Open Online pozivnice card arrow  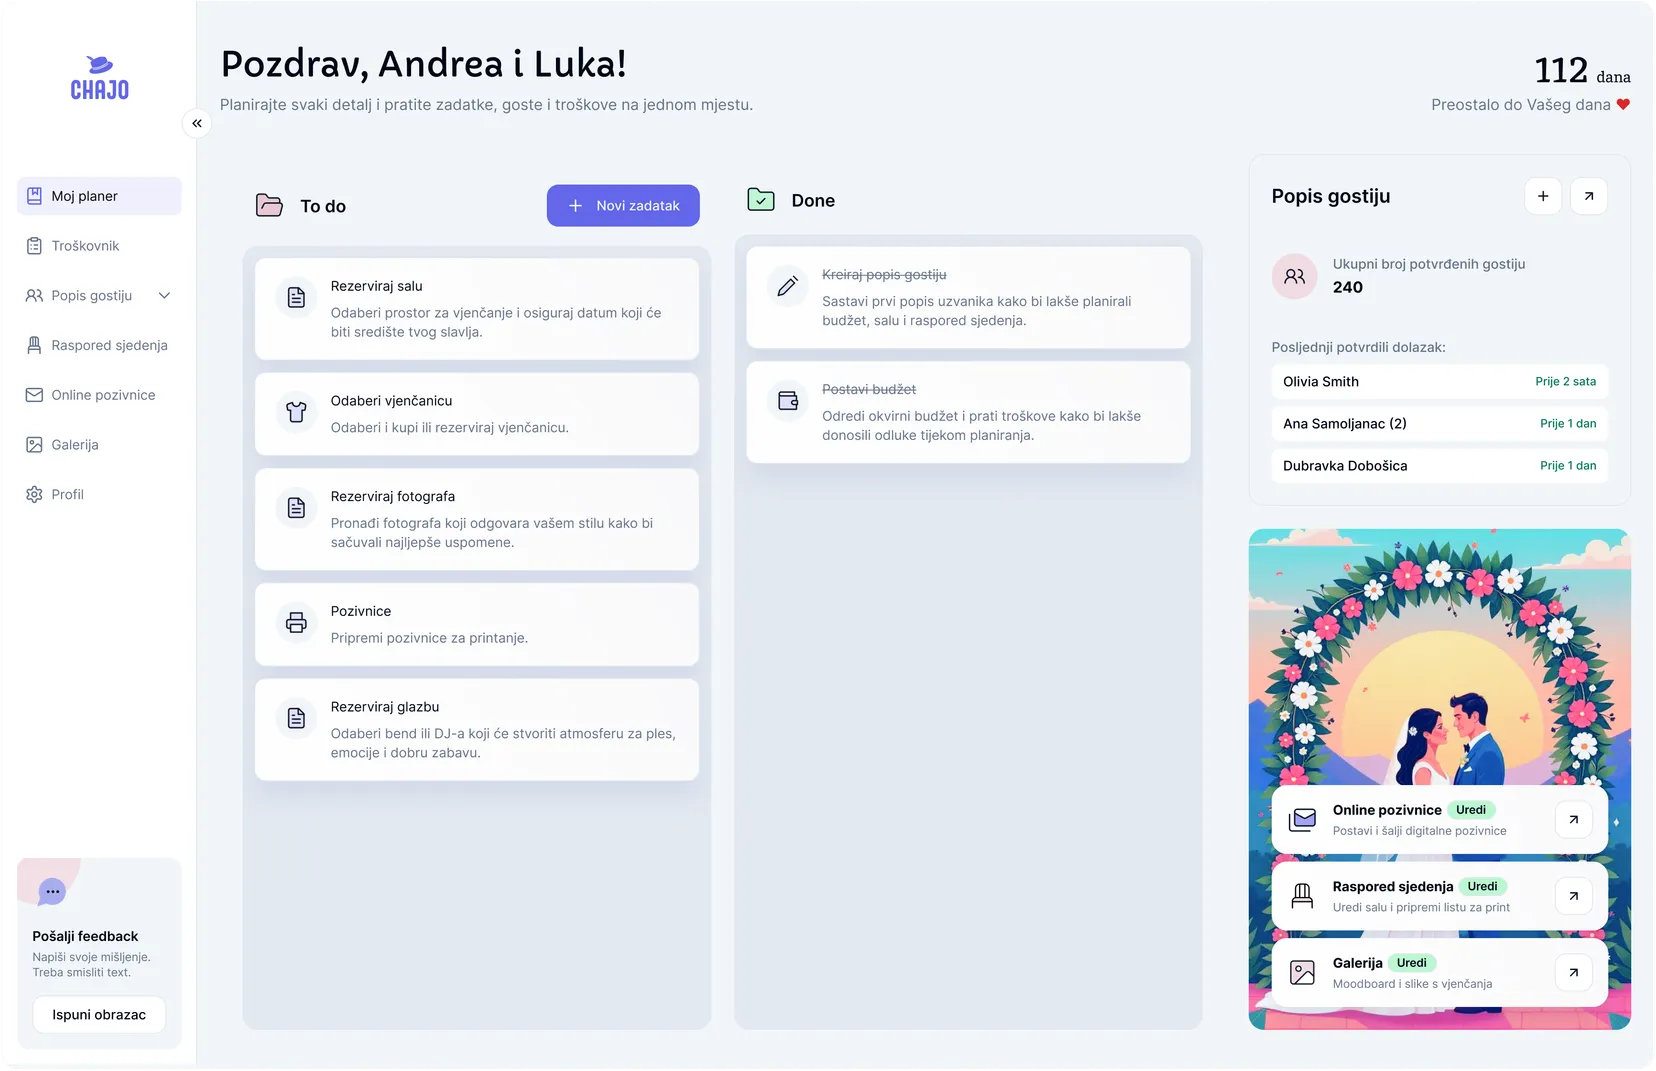coord(1574,820)
